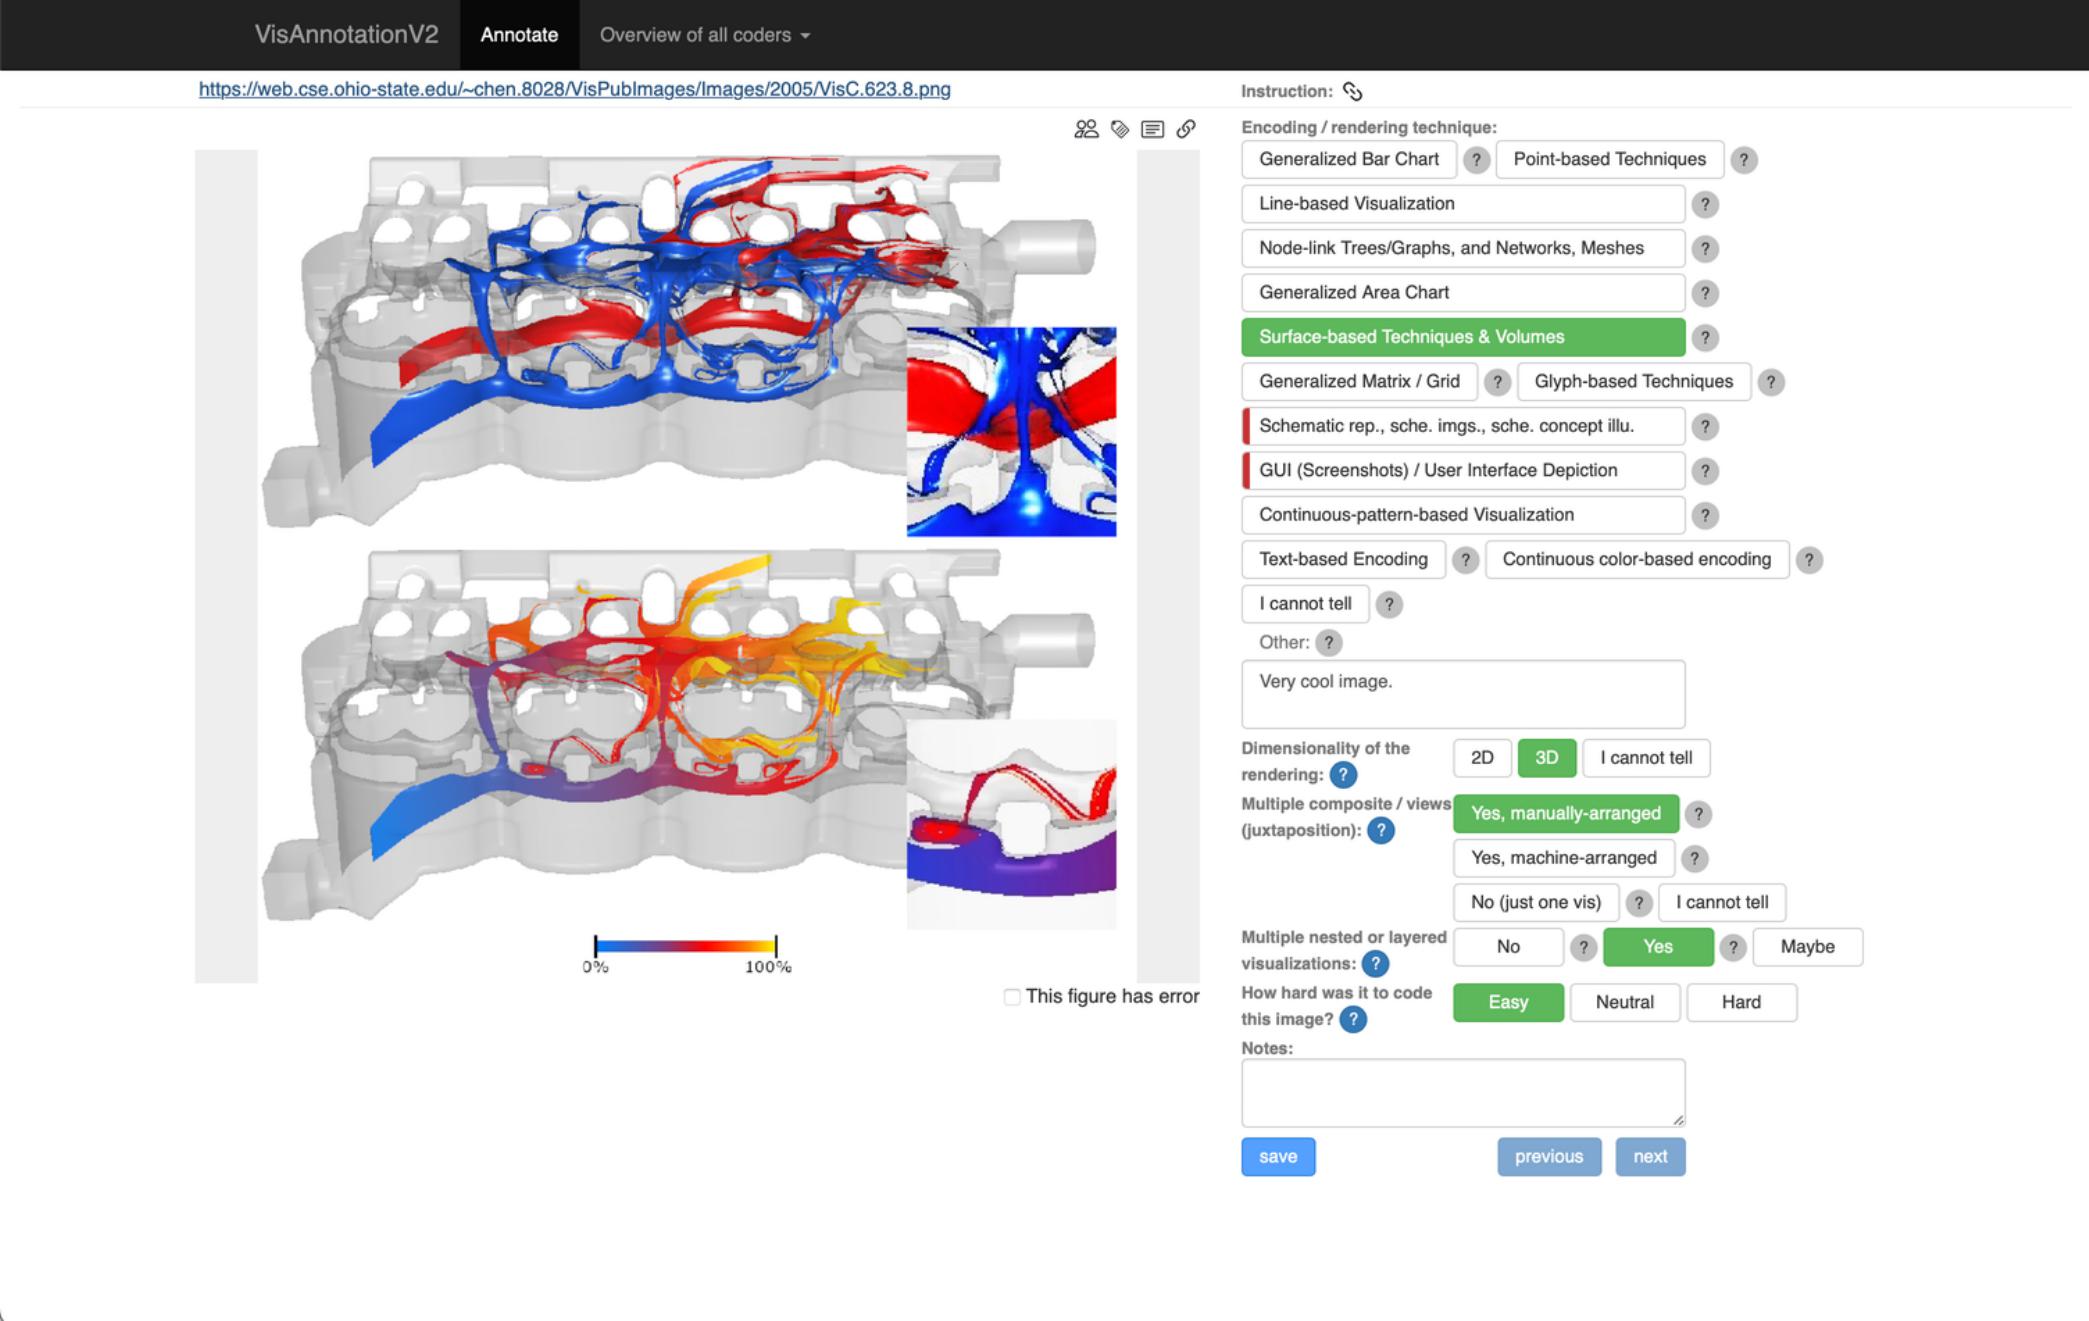Screen dimensions: 2089x1321
Task: Click the tags icon above the figure
Action: pyautogui.click(x=1120, y=129)
